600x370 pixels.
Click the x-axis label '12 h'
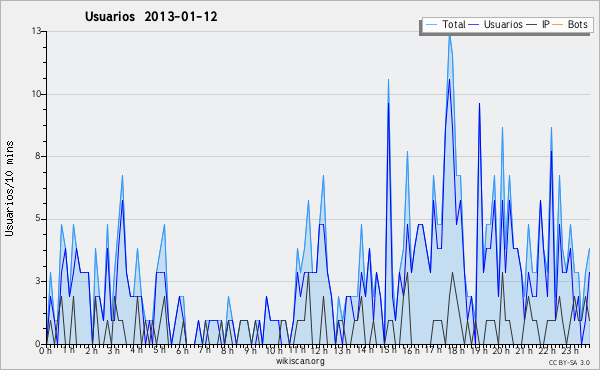pos(319,350)
